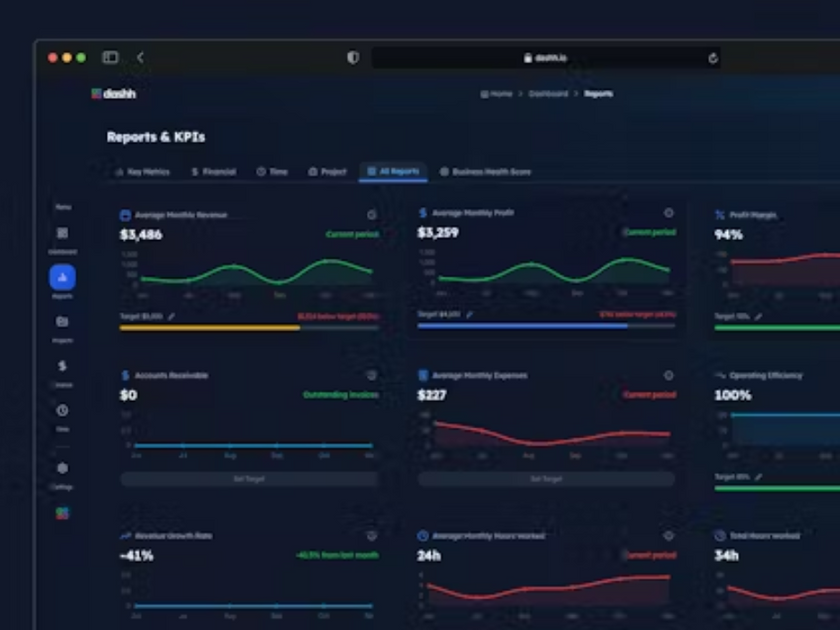
Task: Click the dashh logo at the top left
Action: point(113,93)
